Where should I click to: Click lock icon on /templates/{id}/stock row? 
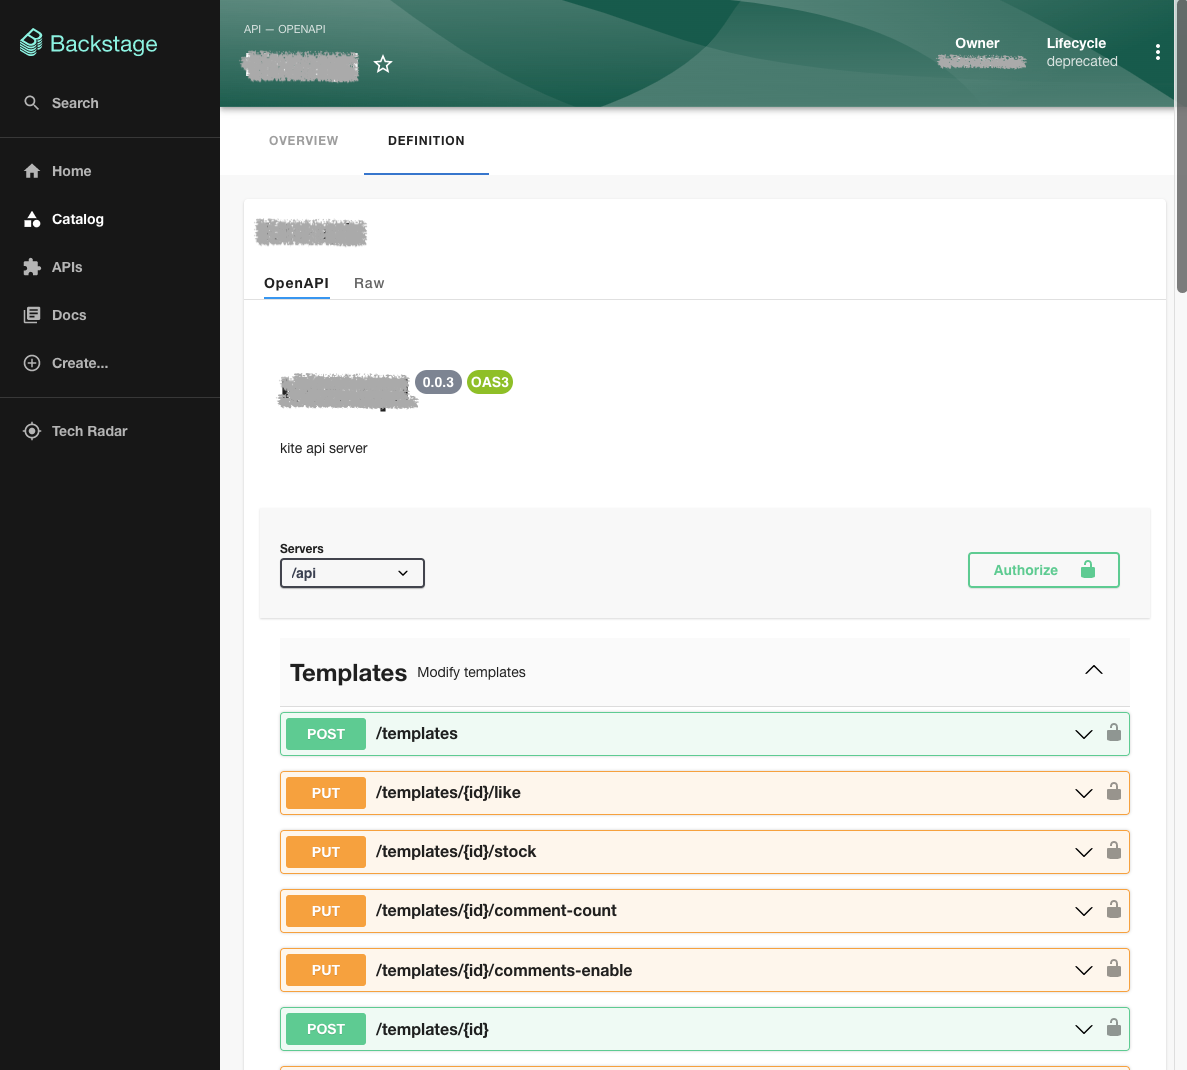[x=1114, y=850]
